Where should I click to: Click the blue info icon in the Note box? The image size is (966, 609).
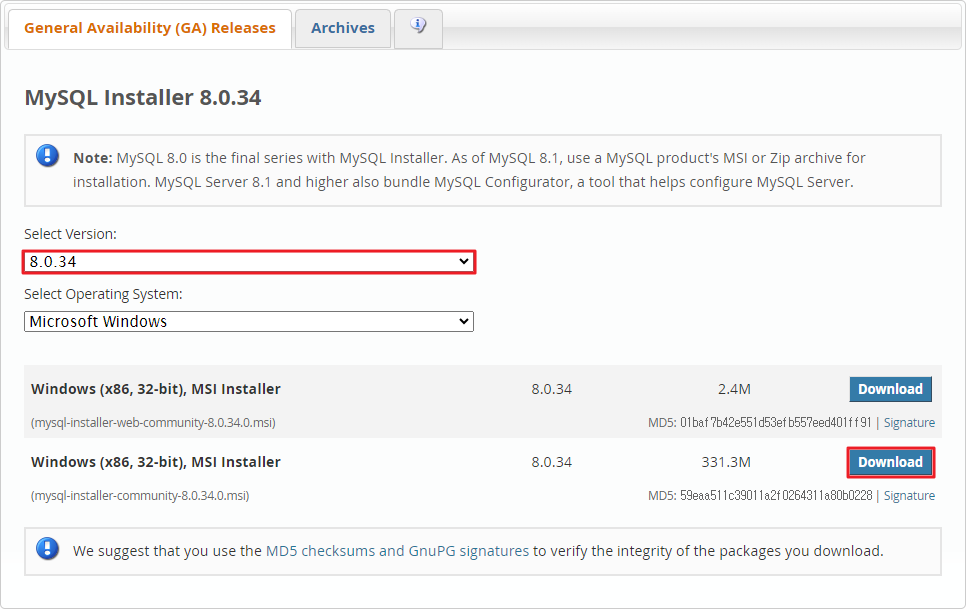pyautogui.click(x=47, y=156)
